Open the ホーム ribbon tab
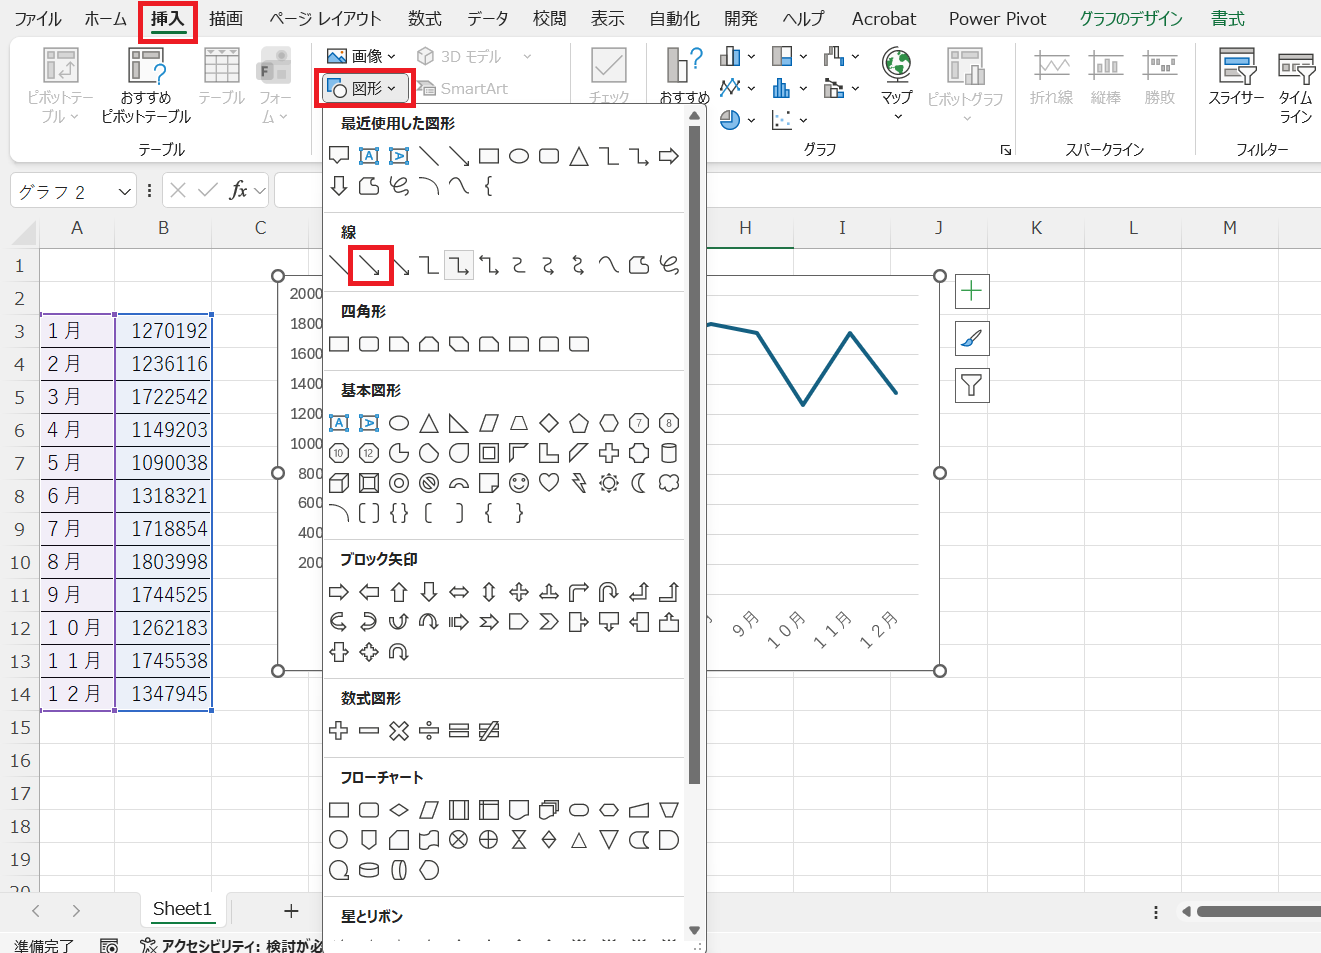The height and width of the screenshot is (953, 1321). [x=105, y=18]
